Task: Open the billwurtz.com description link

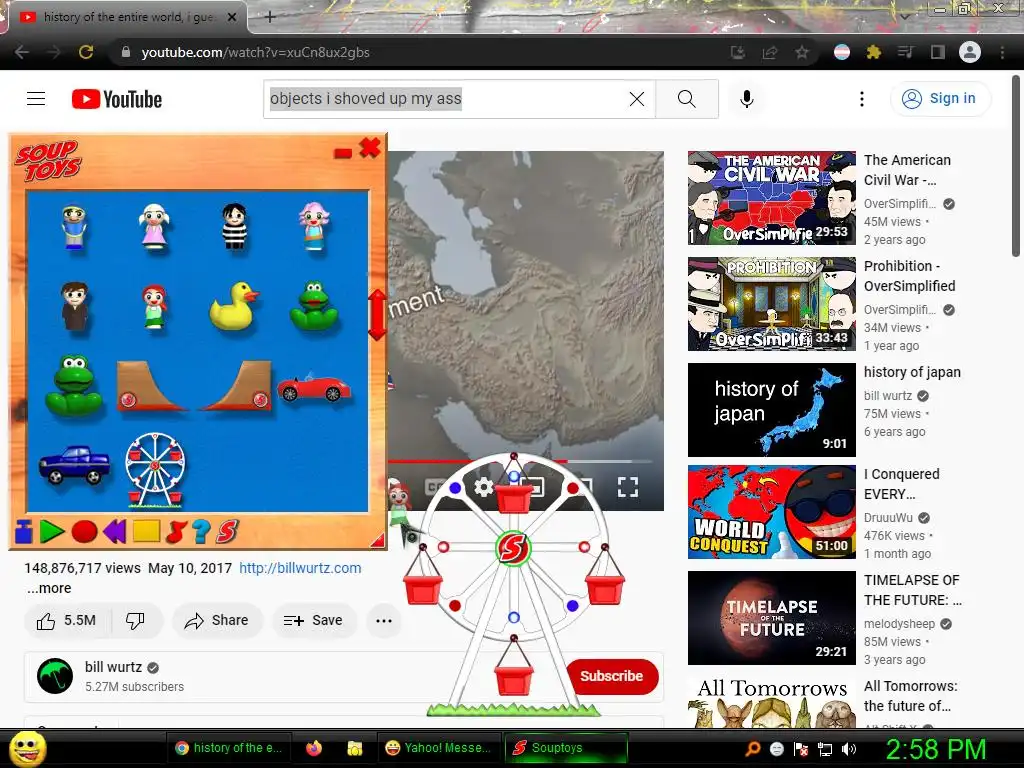Action: (300, 568)
